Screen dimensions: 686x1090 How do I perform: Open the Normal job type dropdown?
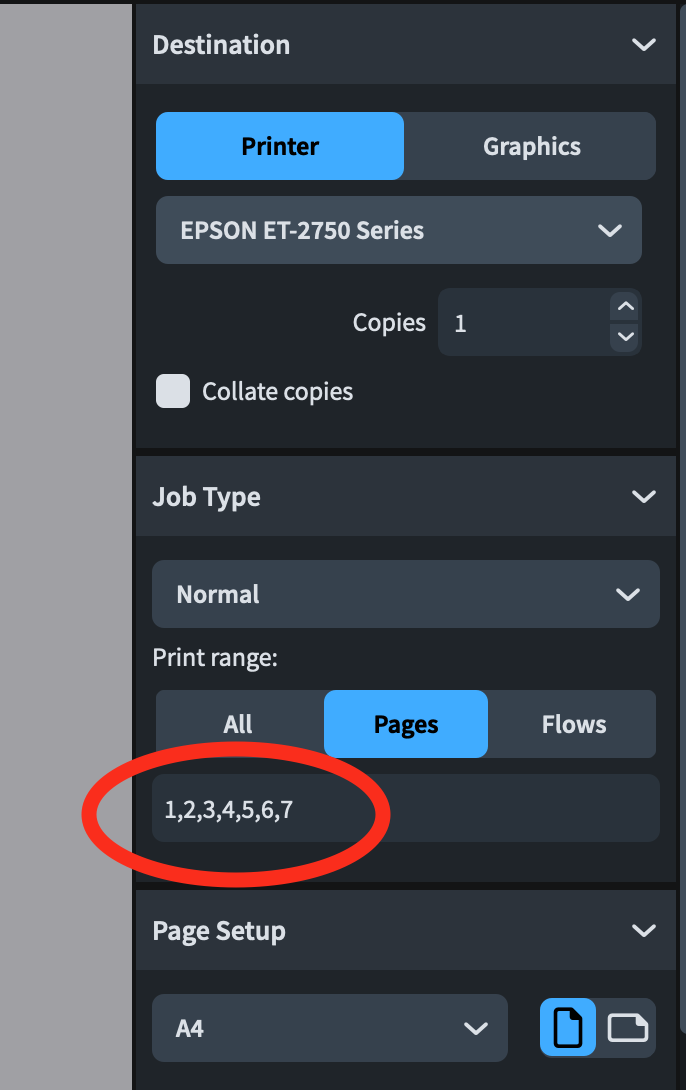point(405,594)
